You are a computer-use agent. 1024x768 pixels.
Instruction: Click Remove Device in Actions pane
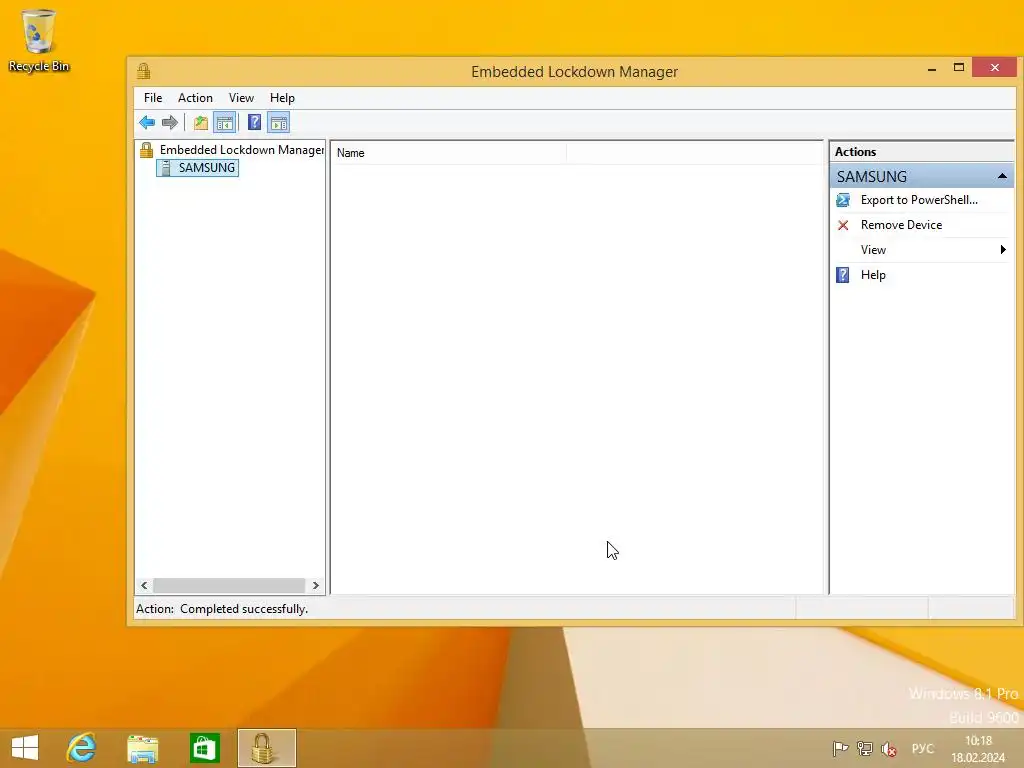tap(901, 225)
